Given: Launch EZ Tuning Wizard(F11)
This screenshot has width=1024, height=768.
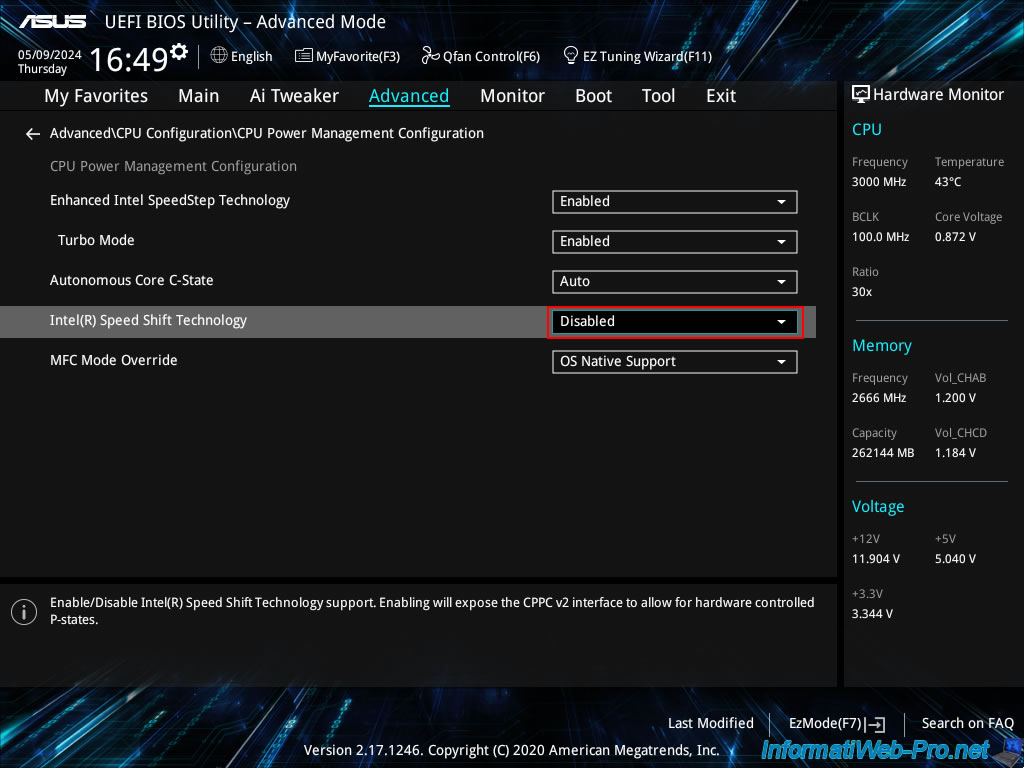Looking at the screenshot, I should 637,56.
